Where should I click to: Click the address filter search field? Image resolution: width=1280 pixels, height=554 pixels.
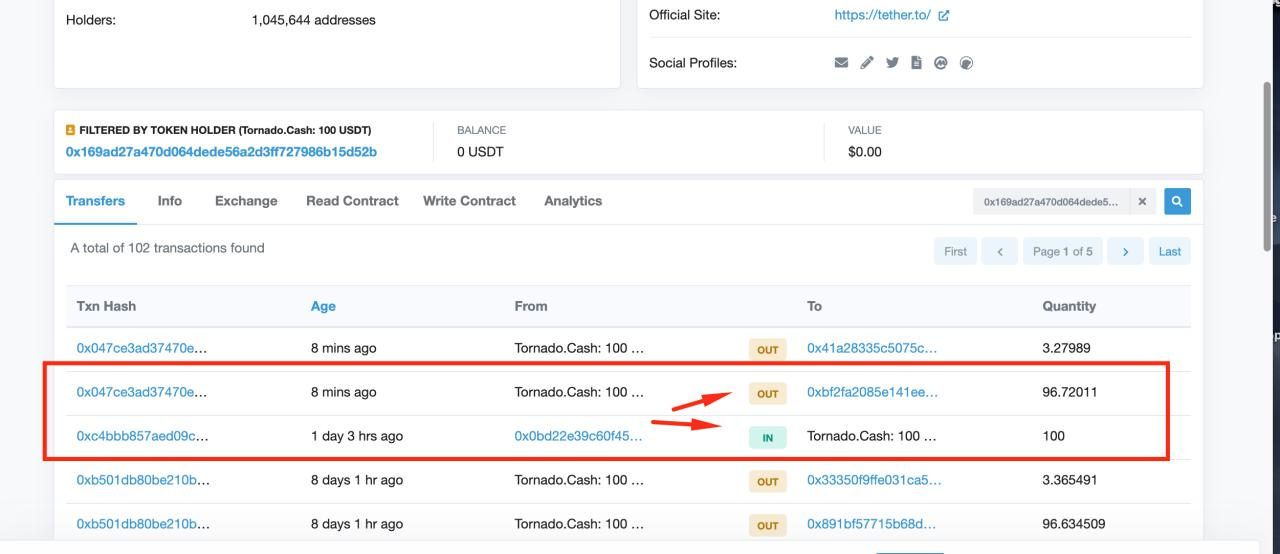point(1051,202)
